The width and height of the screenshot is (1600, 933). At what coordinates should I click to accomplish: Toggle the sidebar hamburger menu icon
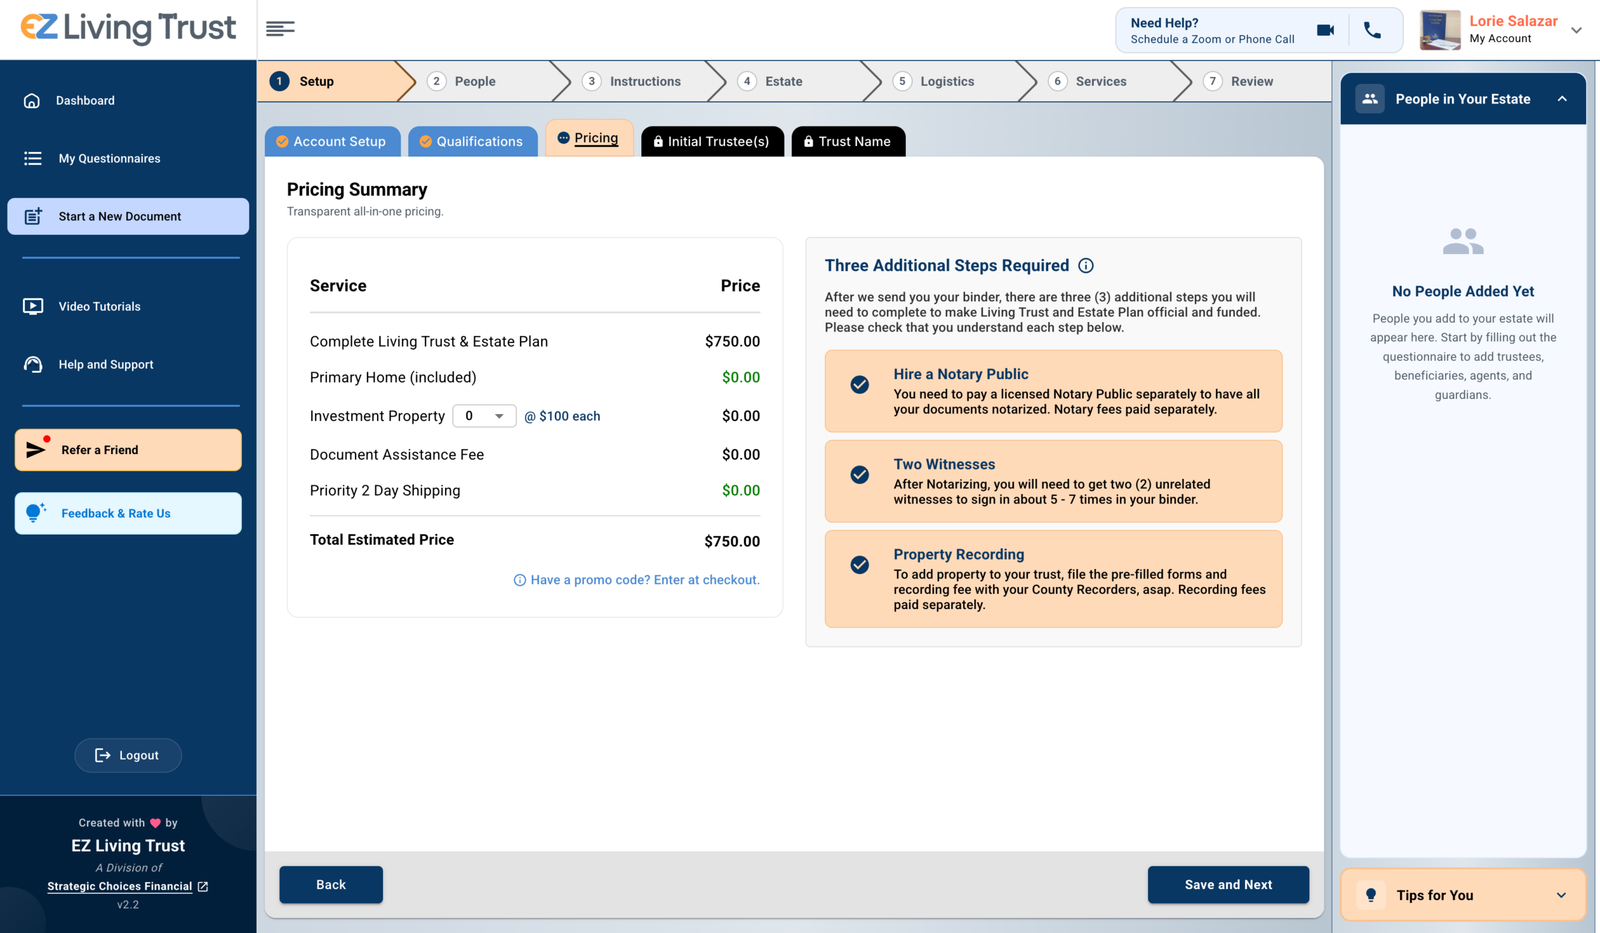point(280,29)
